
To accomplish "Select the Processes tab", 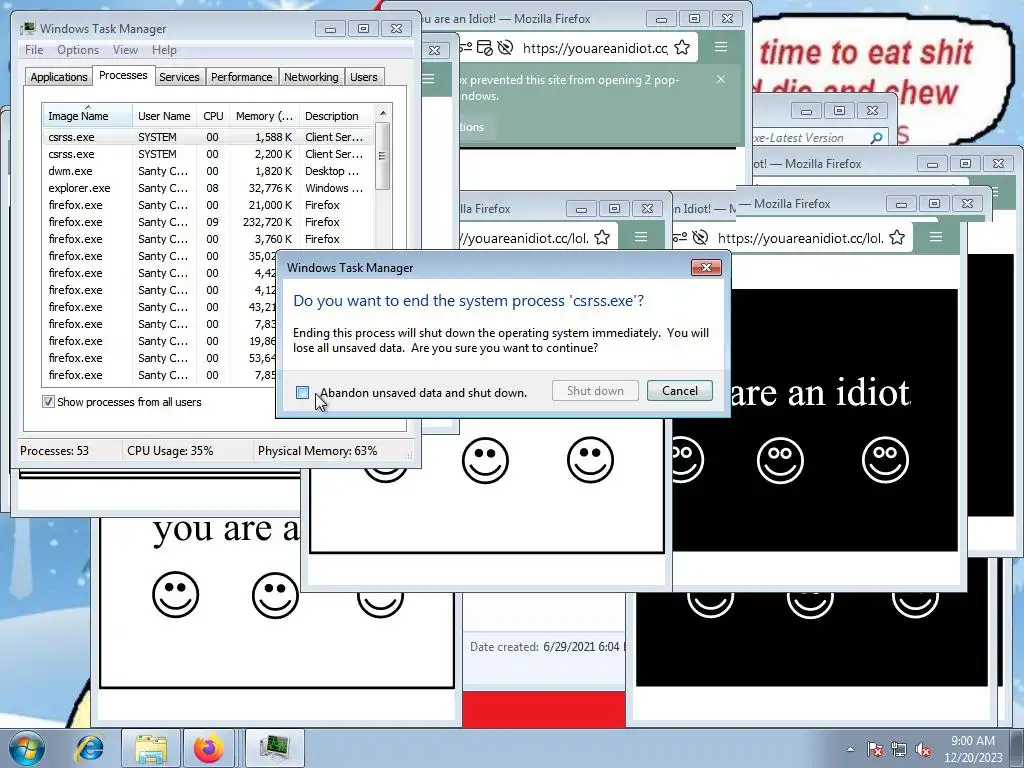I will point(123,75).
